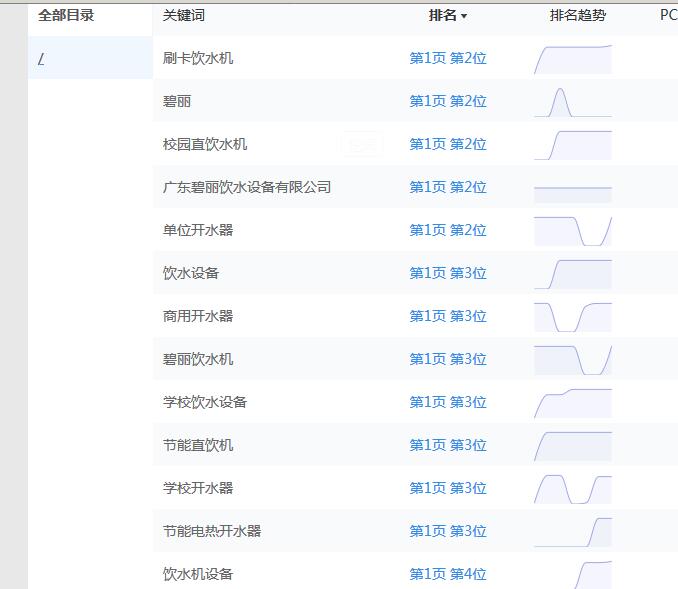This screenshot has width=678, height=589.
Task: Click the 排名趋势 column header
Action: (578, 16)
